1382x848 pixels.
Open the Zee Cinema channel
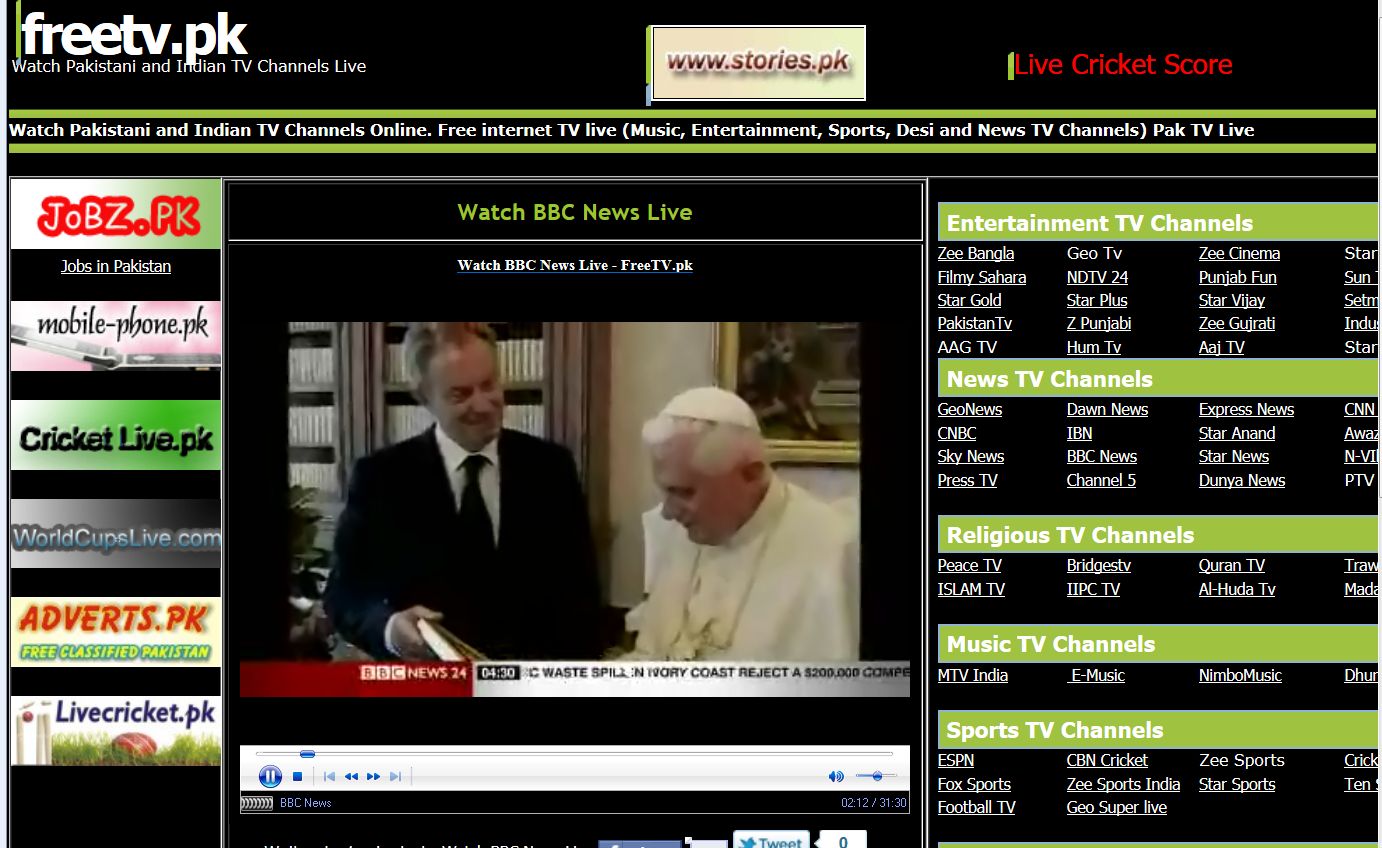click(1239, 253)
